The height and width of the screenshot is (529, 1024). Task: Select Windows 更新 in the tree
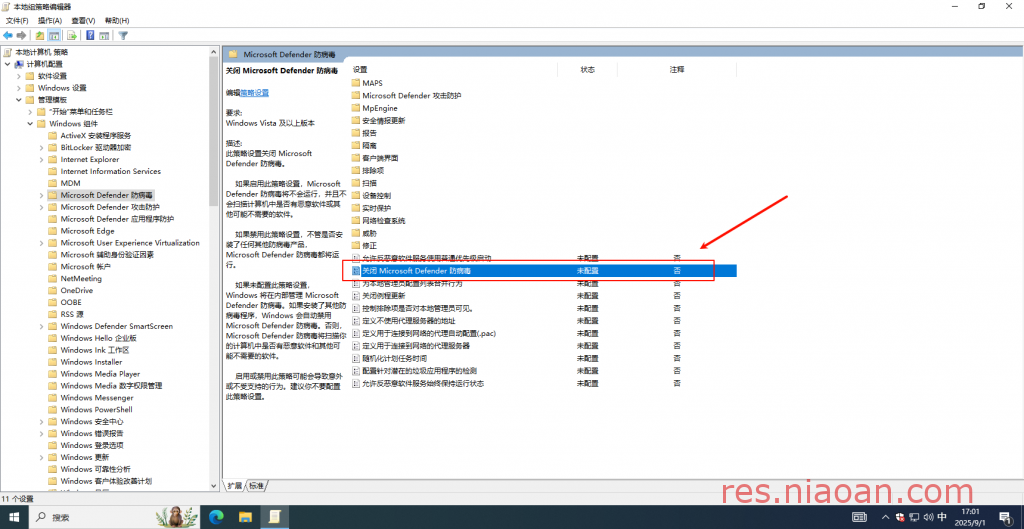pos(85,457)
